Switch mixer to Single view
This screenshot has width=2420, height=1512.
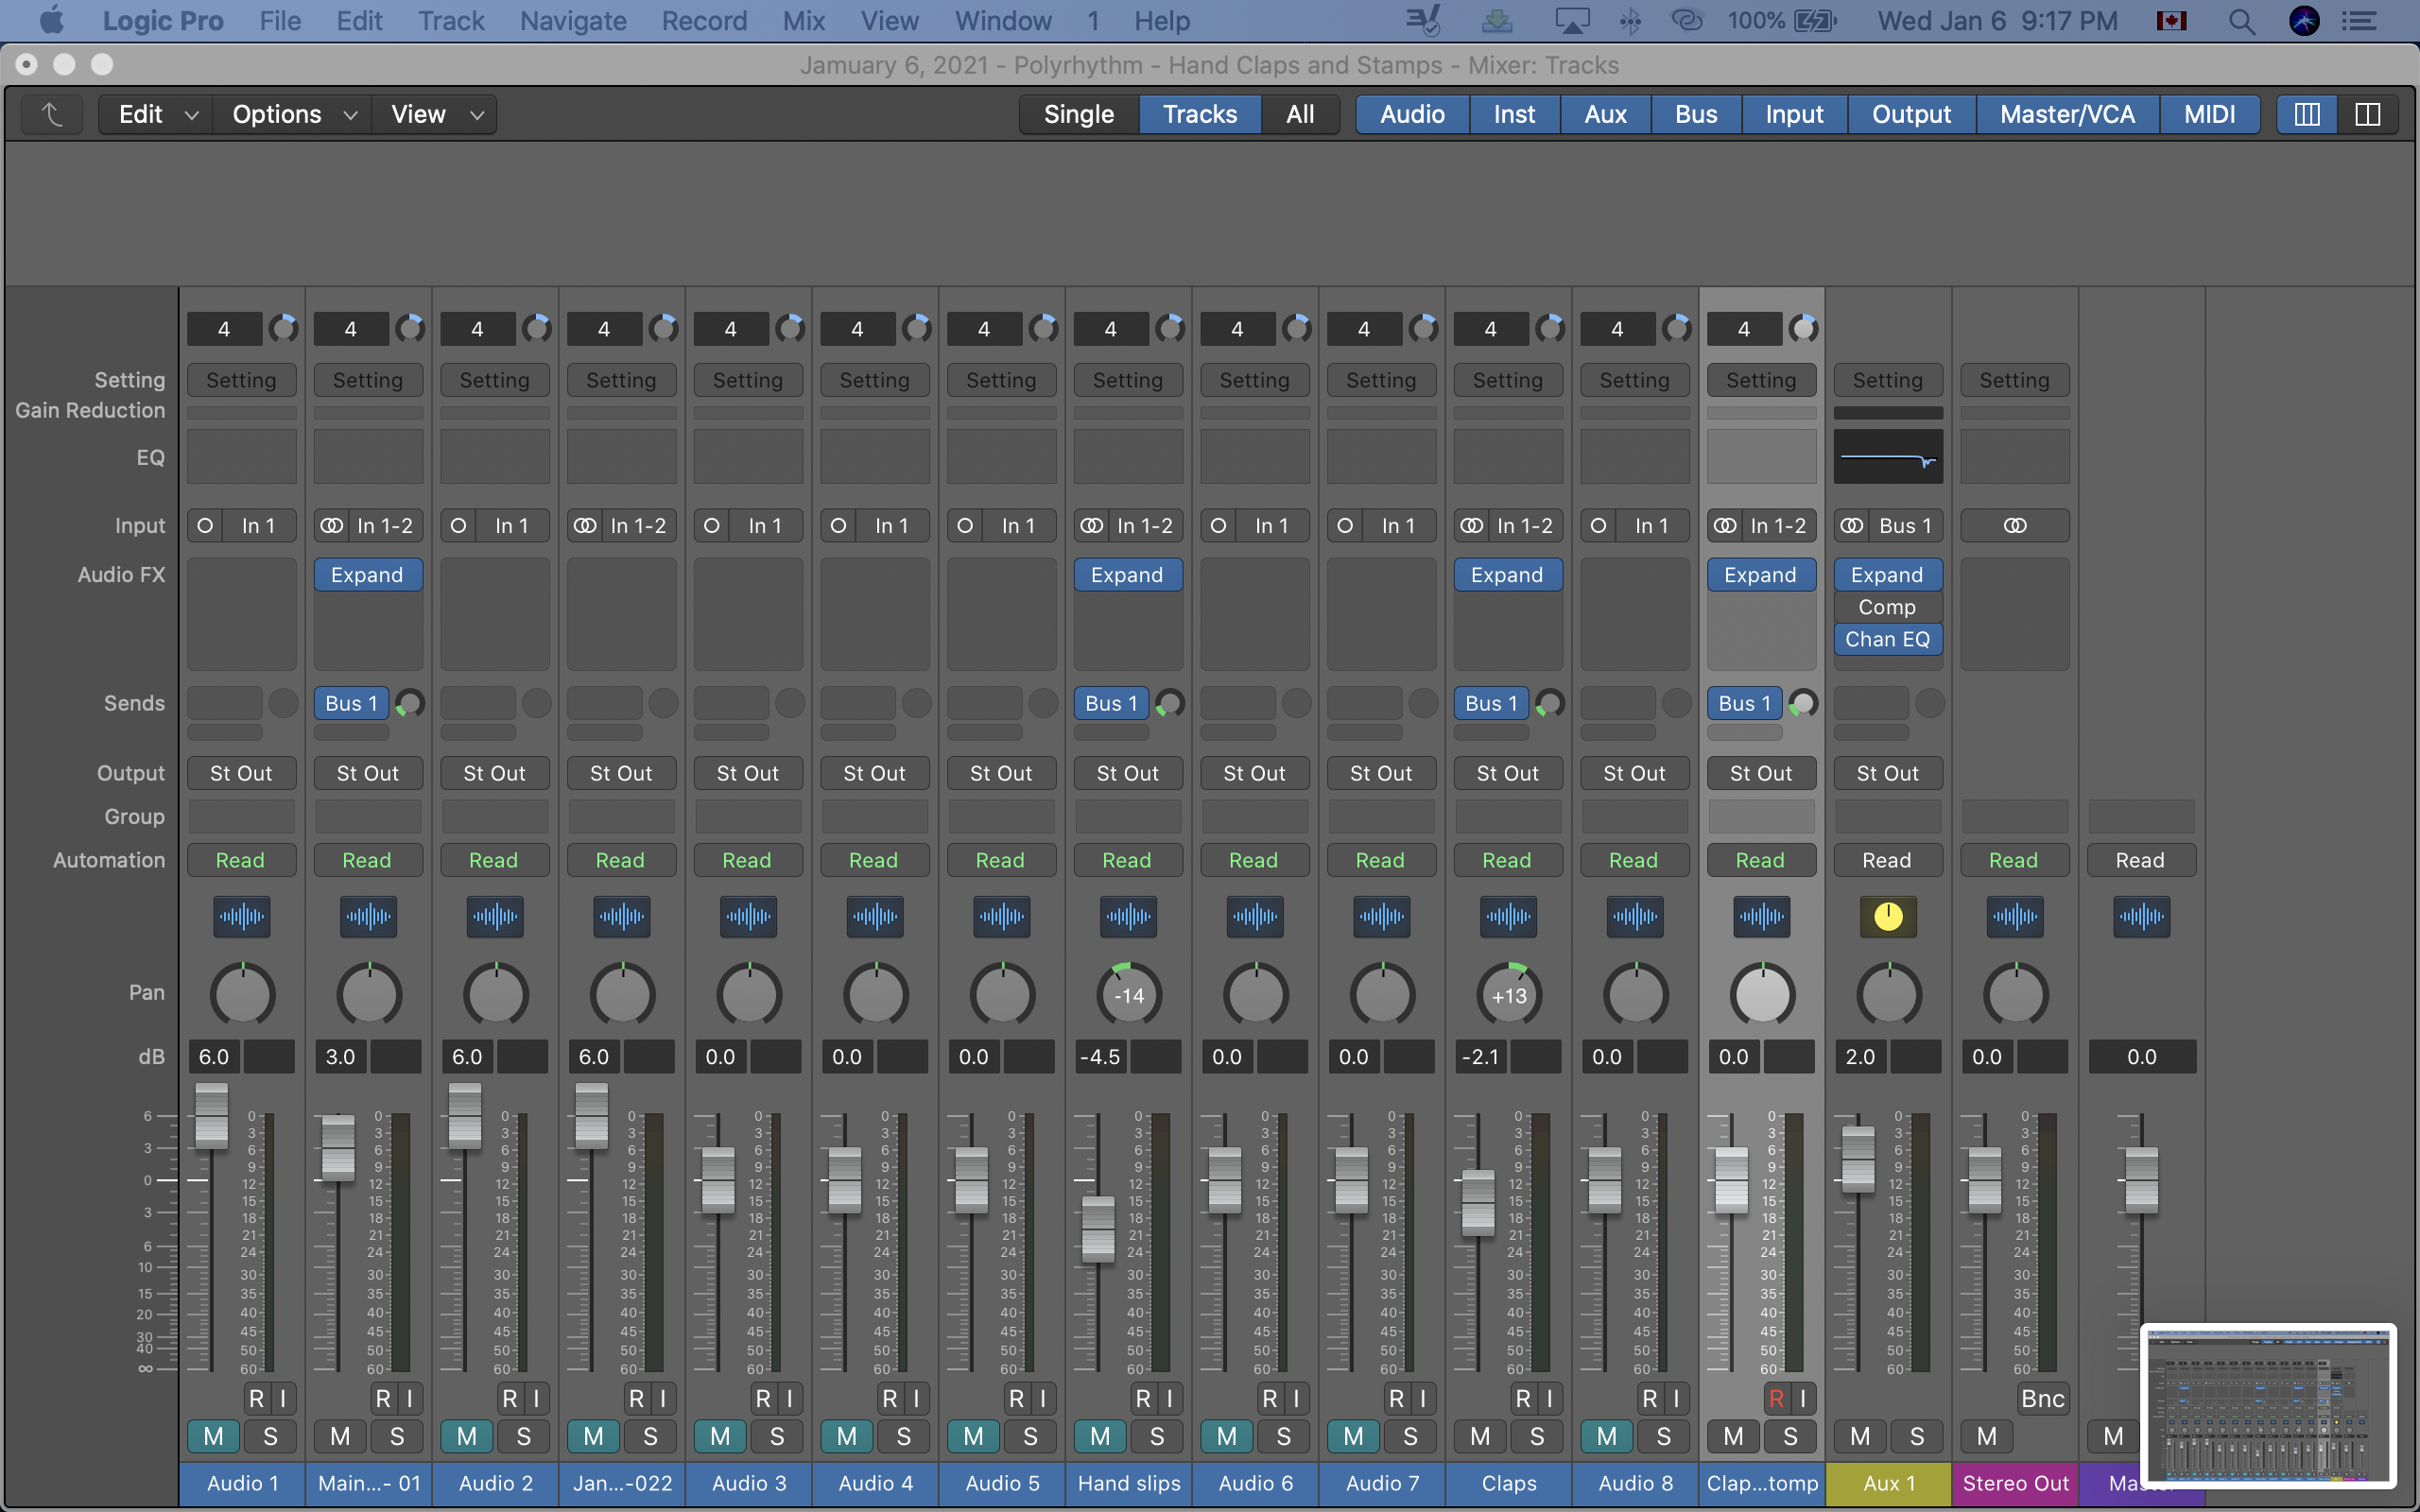[1079, 114]
